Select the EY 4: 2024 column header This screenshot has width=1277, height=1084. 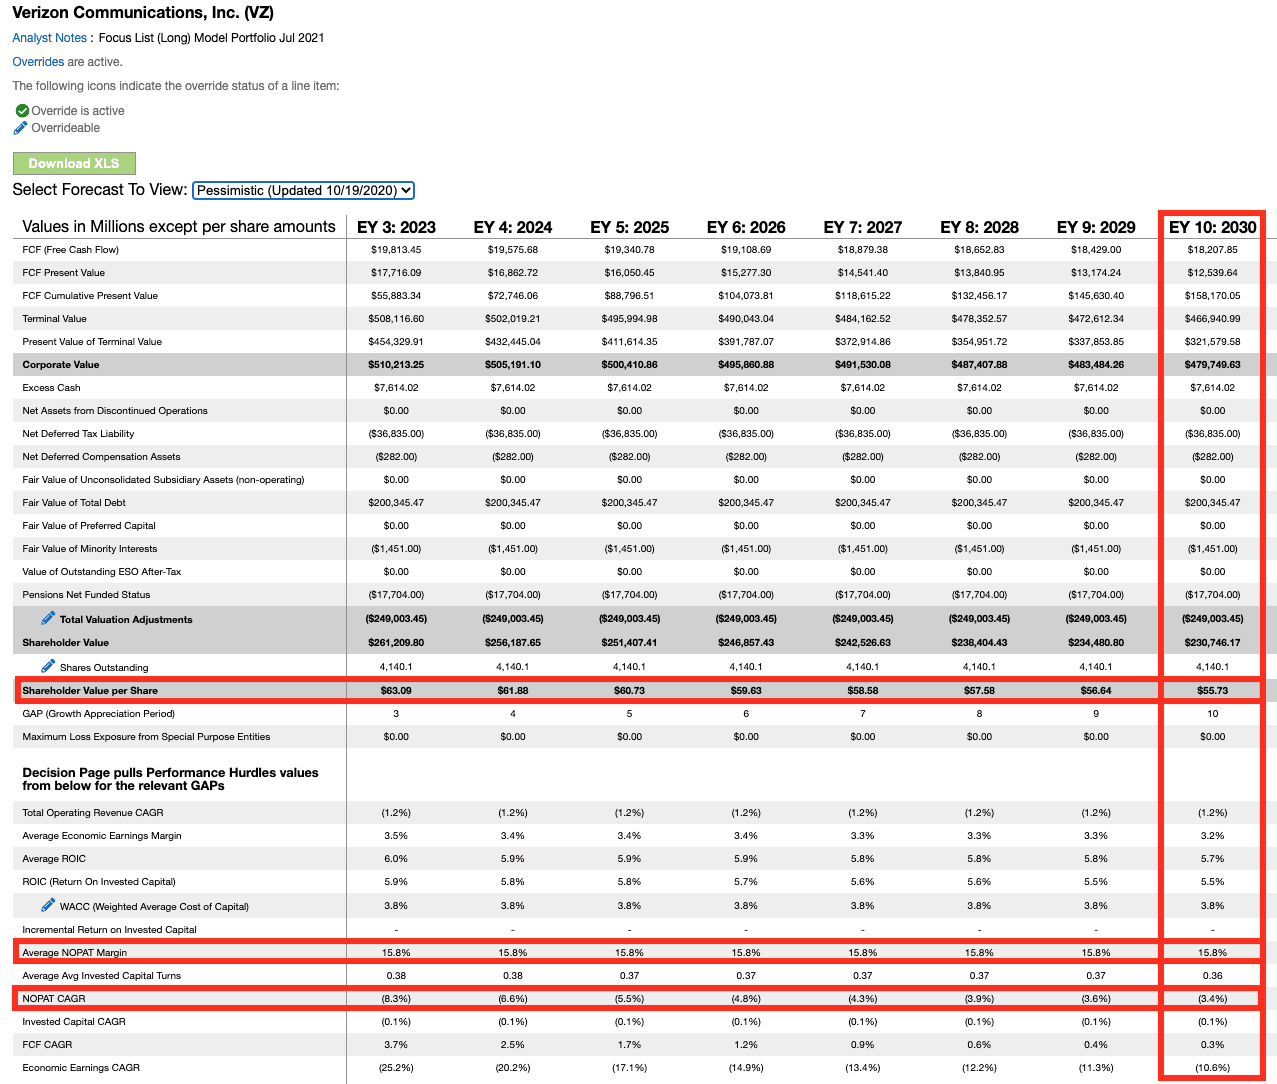513,227
